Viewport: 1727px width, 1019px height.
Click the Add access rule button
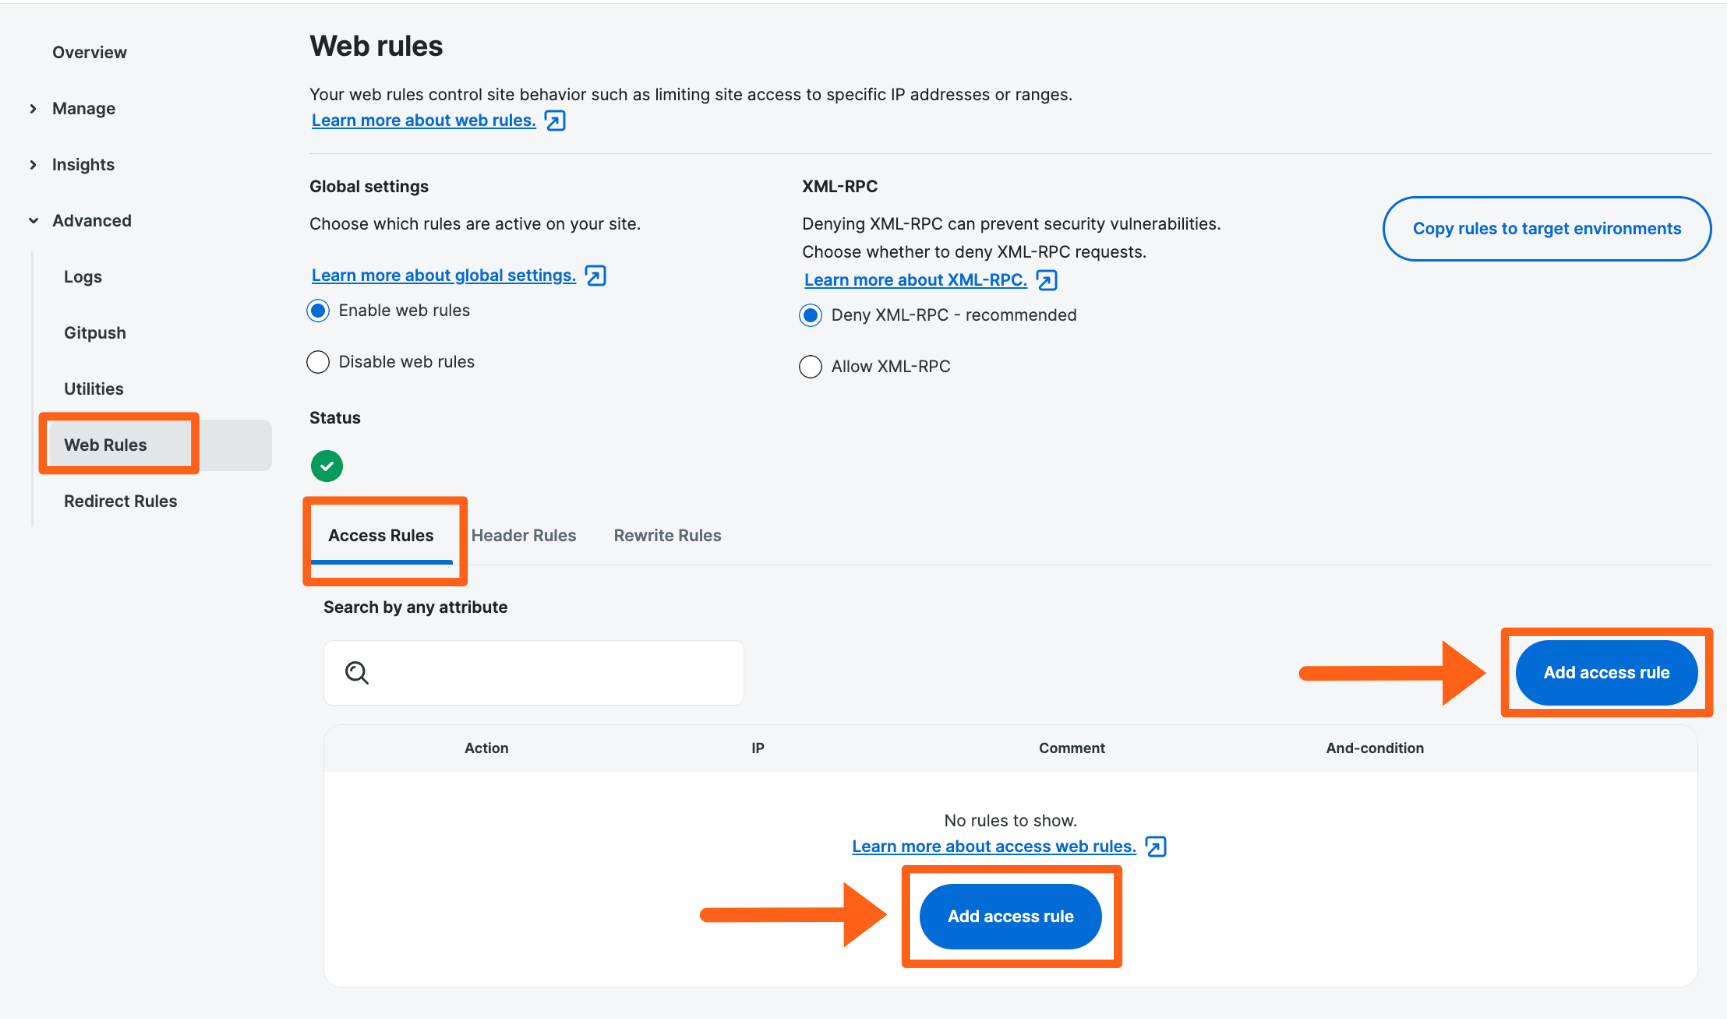tap(1605, 672)
